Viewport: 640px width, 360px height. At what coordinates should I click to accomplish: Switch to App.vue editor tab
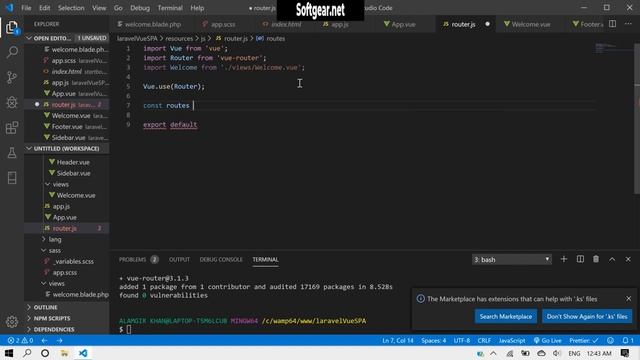[x=403, y=24]
